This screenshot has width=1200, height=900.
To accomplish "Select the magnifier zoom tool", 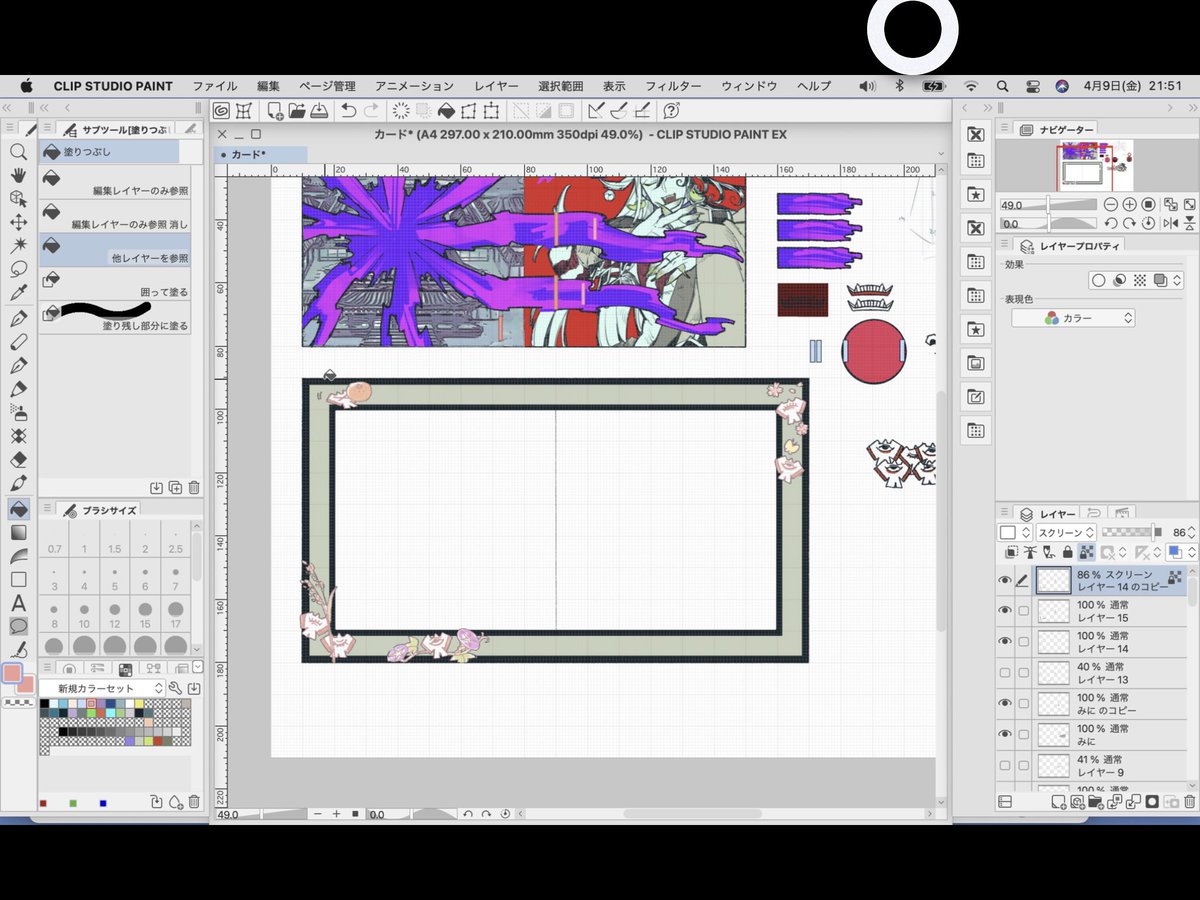I will coord(18,152).
